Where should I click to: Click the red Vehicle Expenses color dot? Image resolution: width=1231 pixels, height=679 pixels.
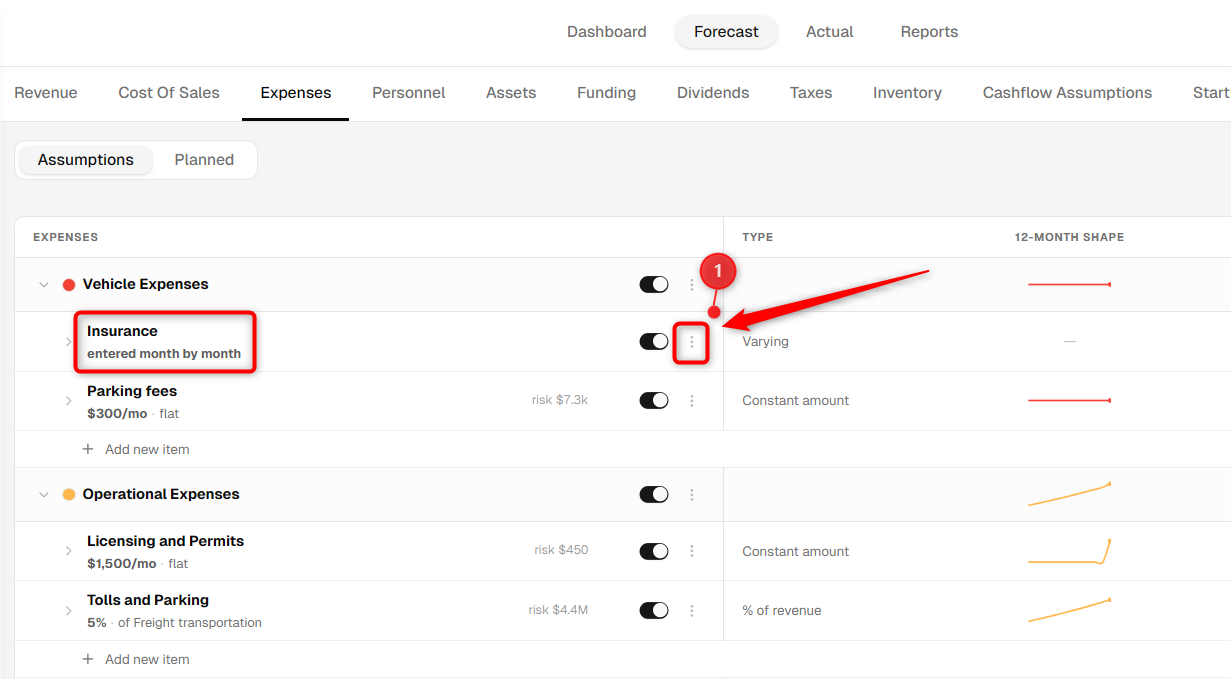[69, 285]
